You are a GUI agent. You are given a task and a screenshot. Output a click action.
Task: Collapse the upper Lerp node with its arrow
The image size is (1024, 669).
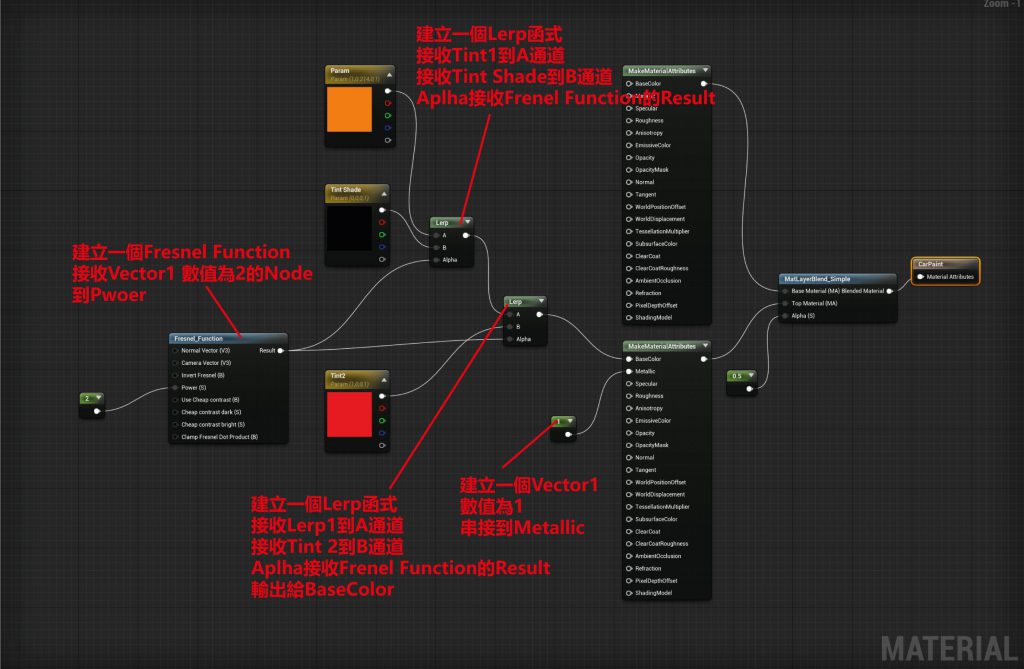tap(465, 222)
